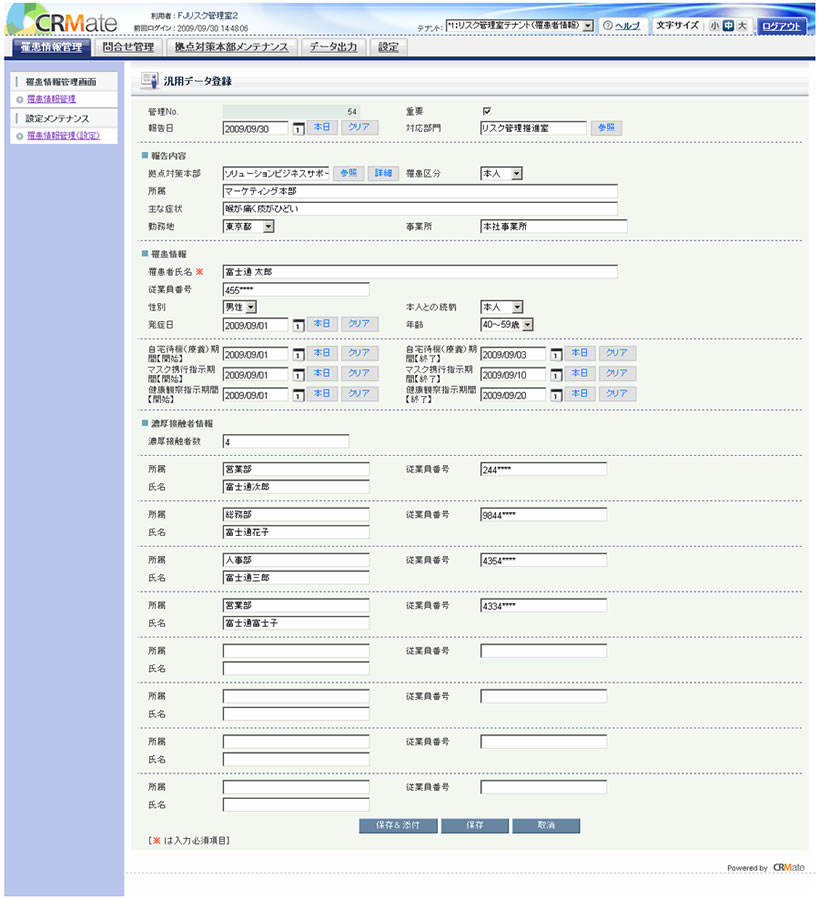The image size is (819, 900).
Task: Expand the 勤務地 dropdown showing 東京都
Action: (268, 227)
